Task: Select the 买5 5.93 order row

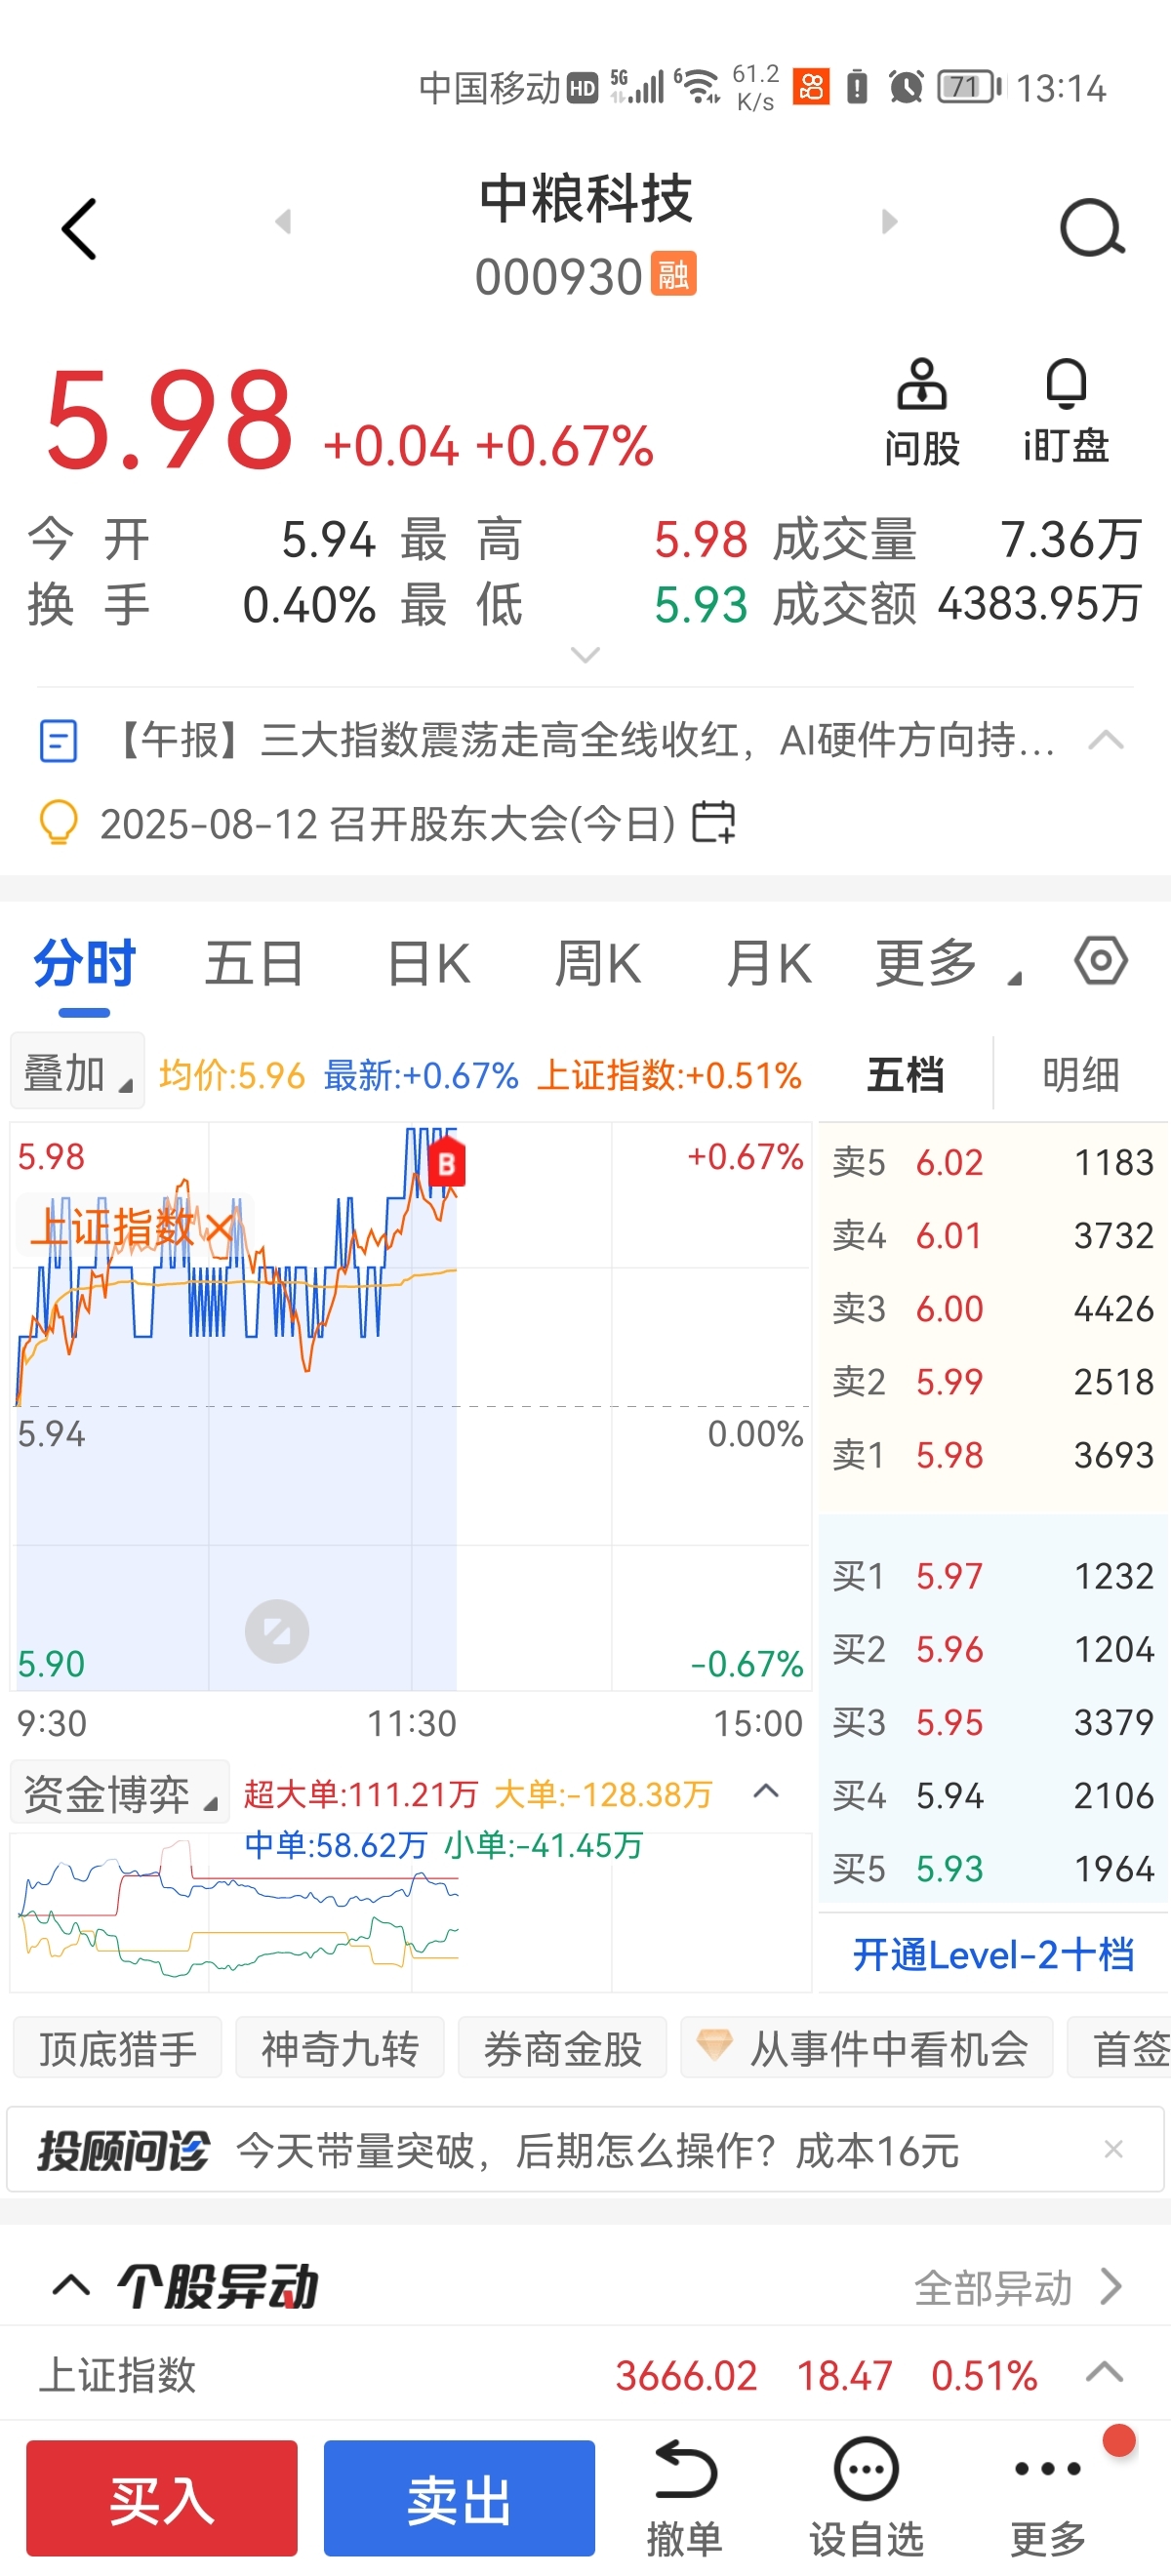Action: coord(993,1869)
